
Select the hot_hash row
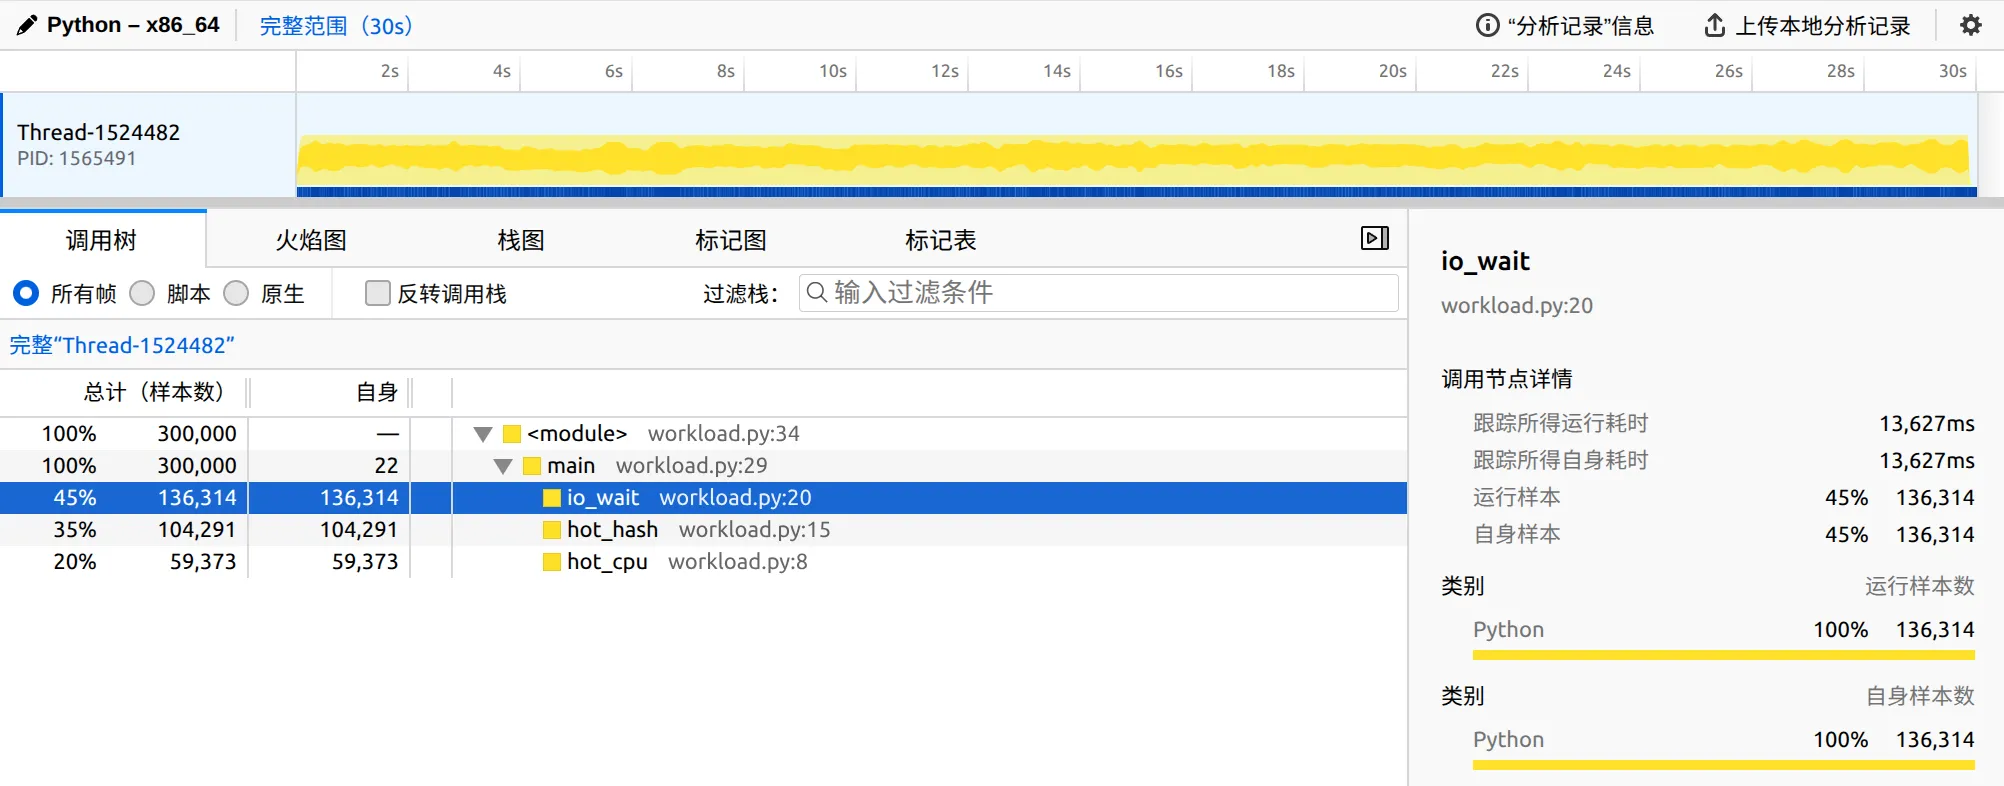[x=703, y=530]
